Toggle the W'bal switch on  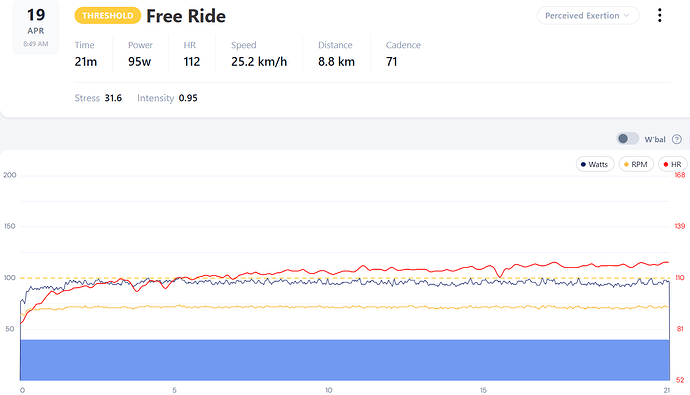(x=628, y=139)
